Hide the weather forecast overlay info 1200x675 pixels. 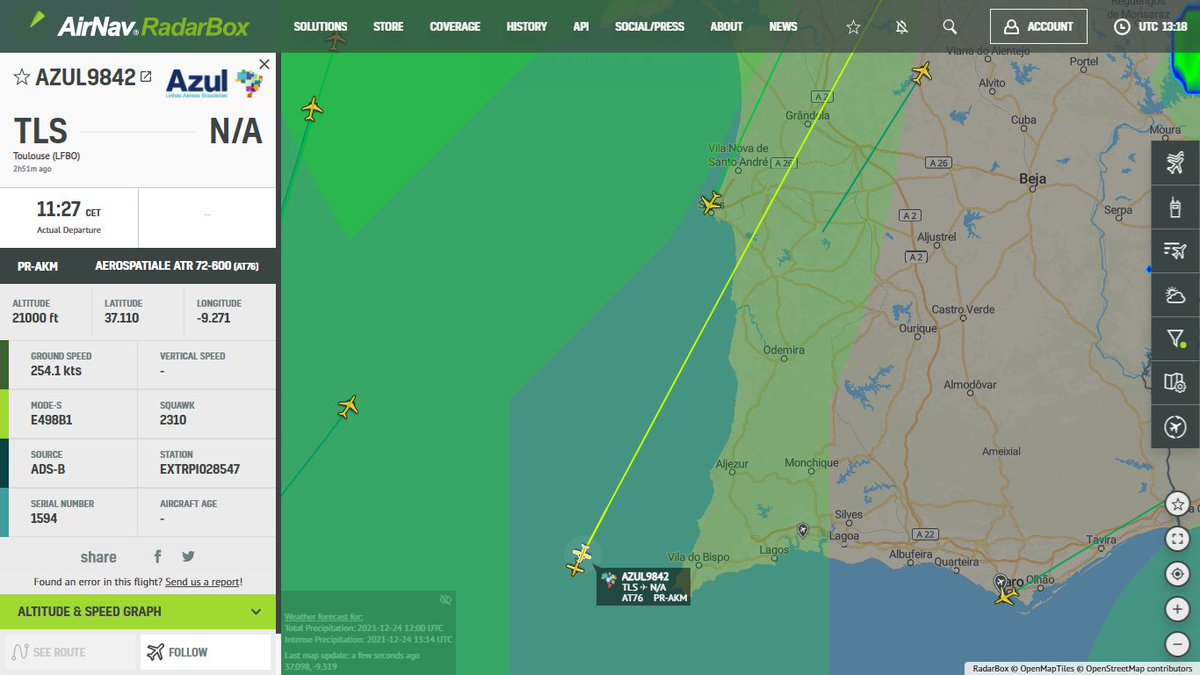click(446, 599)
